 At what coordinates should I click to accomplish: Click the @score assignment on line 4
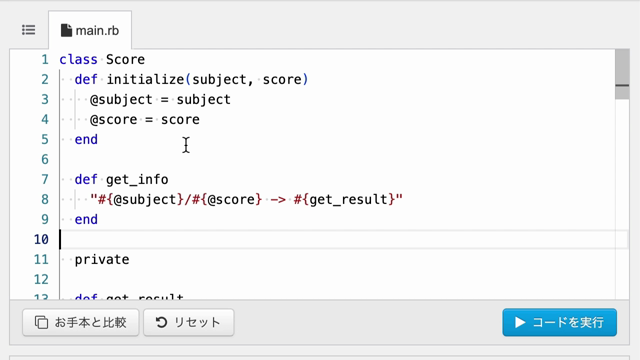tap(145, 120)
